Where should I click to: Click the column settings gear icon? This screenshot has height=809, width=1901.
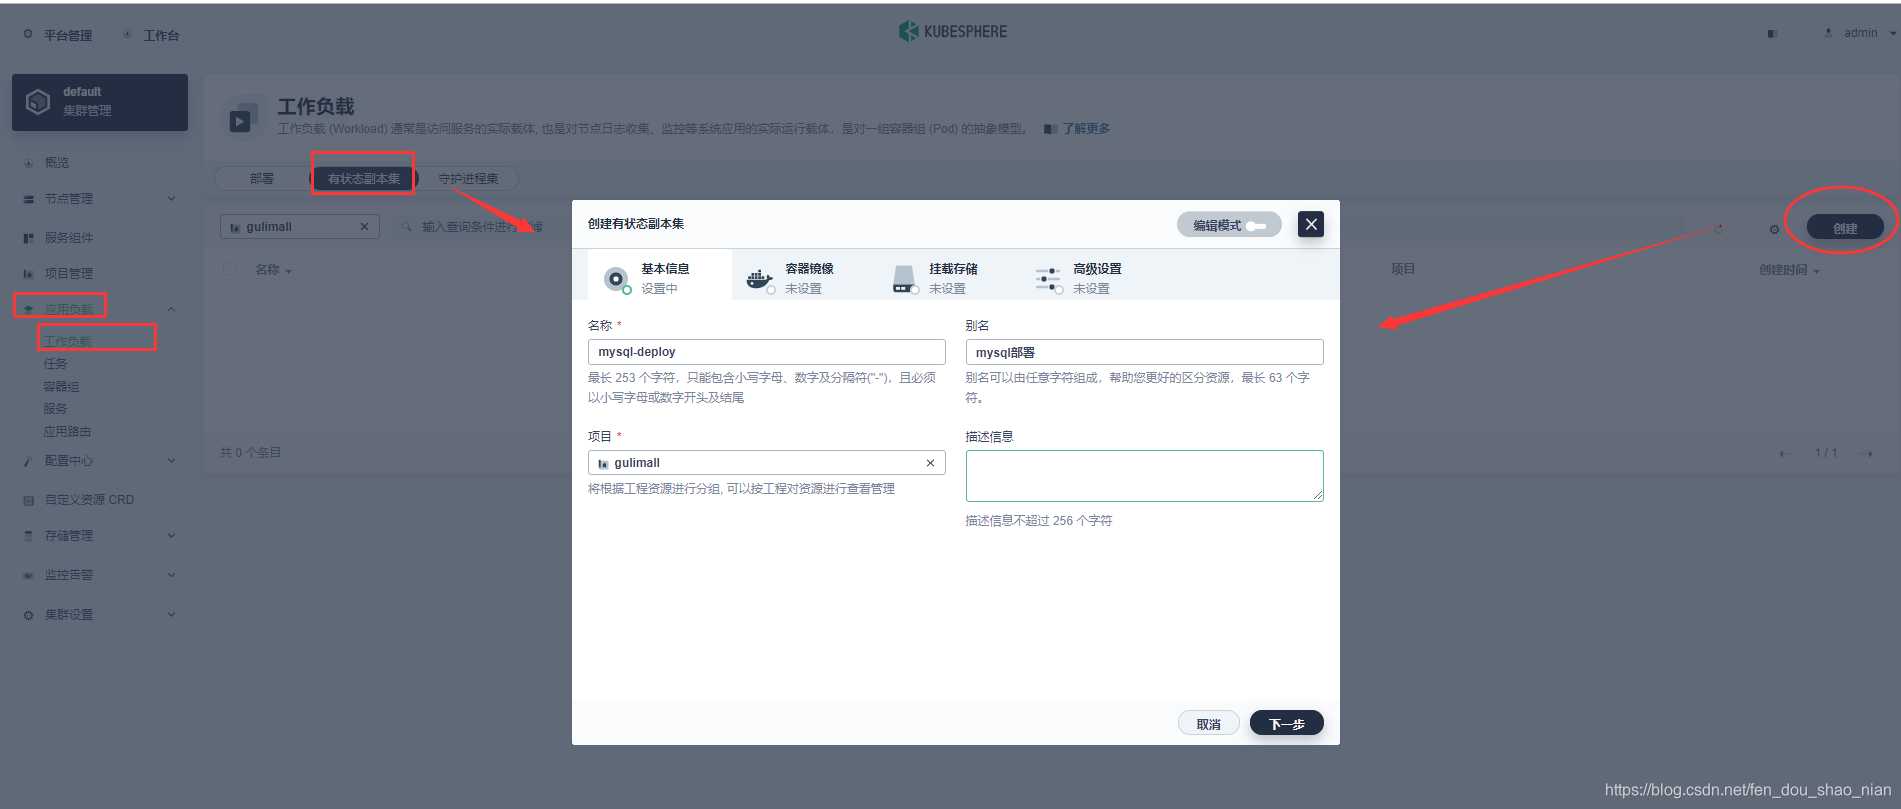coord(1774,229)
